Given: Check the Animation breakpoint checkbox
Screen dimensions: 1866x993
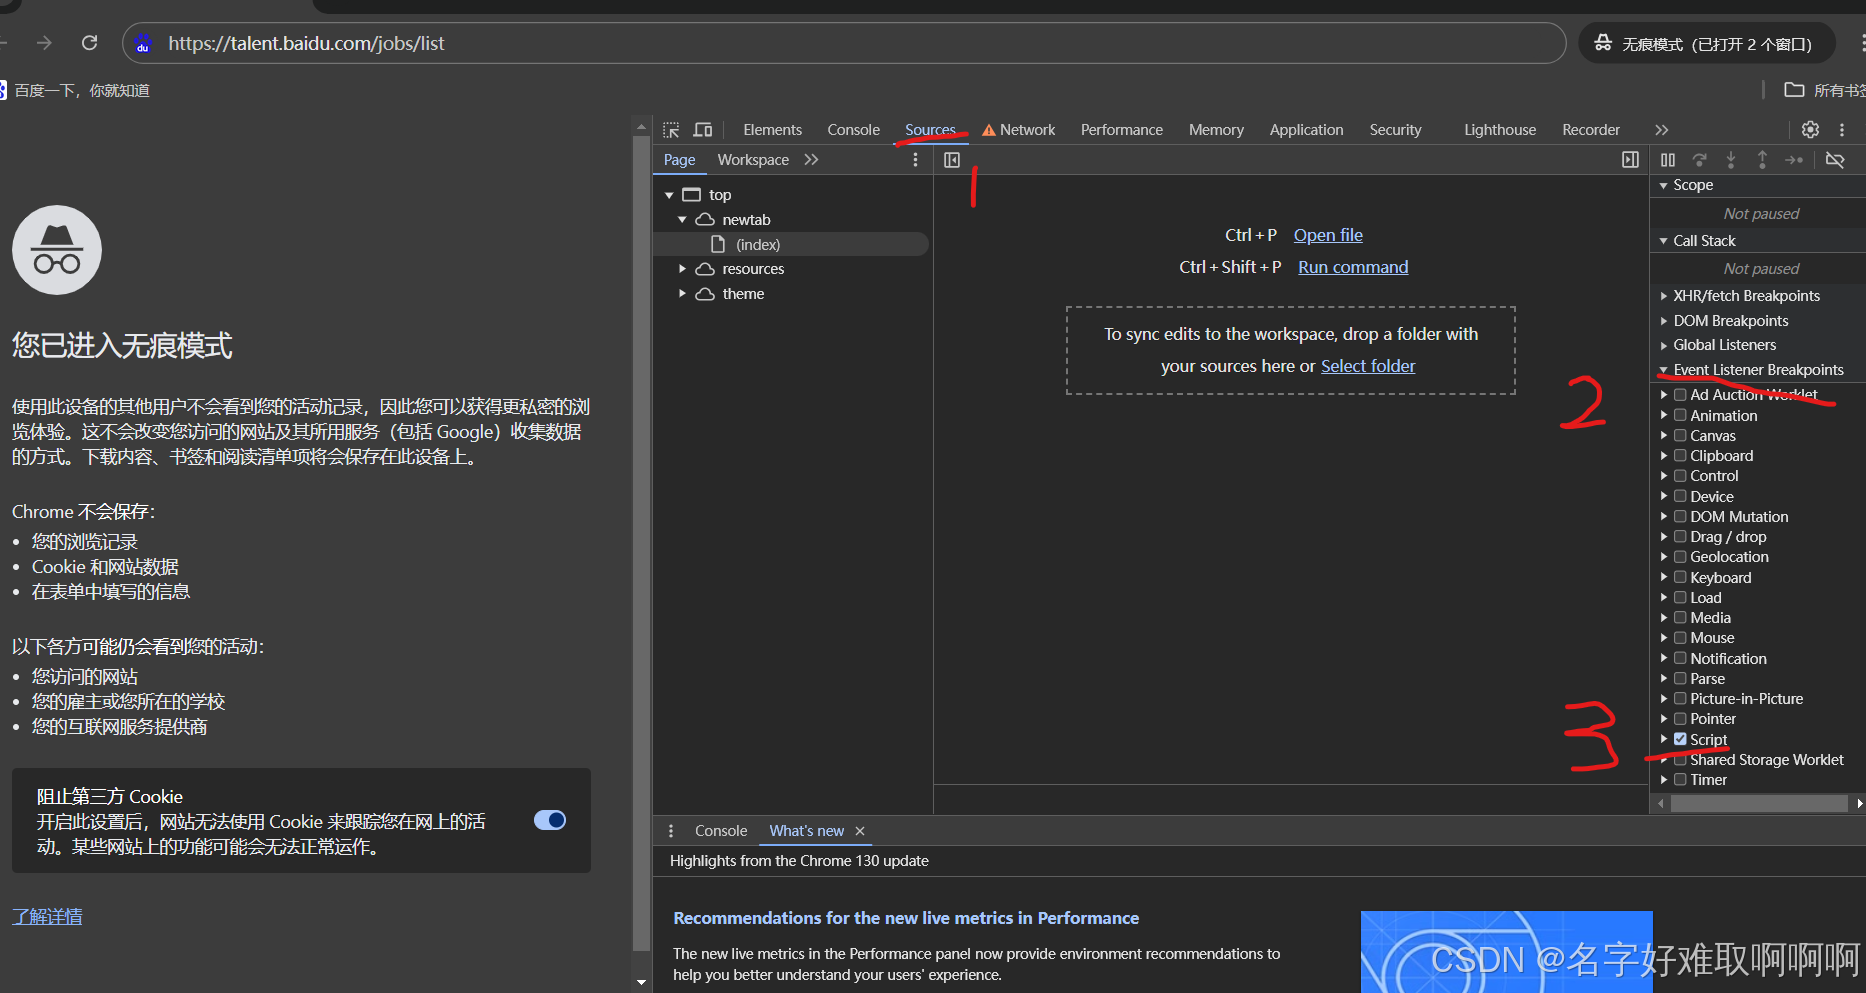Looking at the screenshot, I should 1680,415.
